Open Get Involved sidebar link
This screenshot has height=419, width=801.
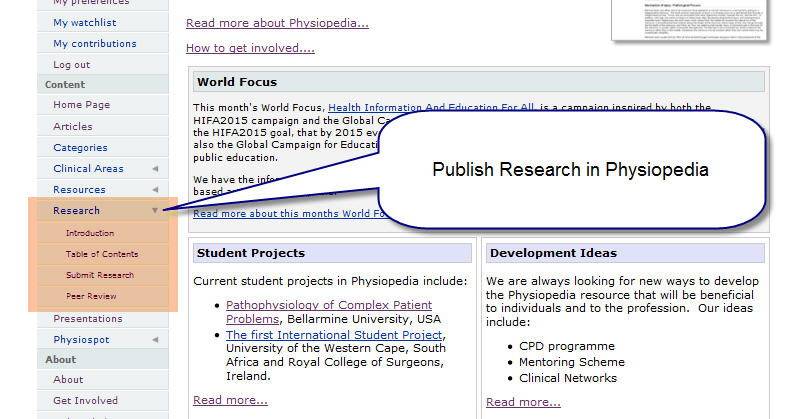[85, 401]
